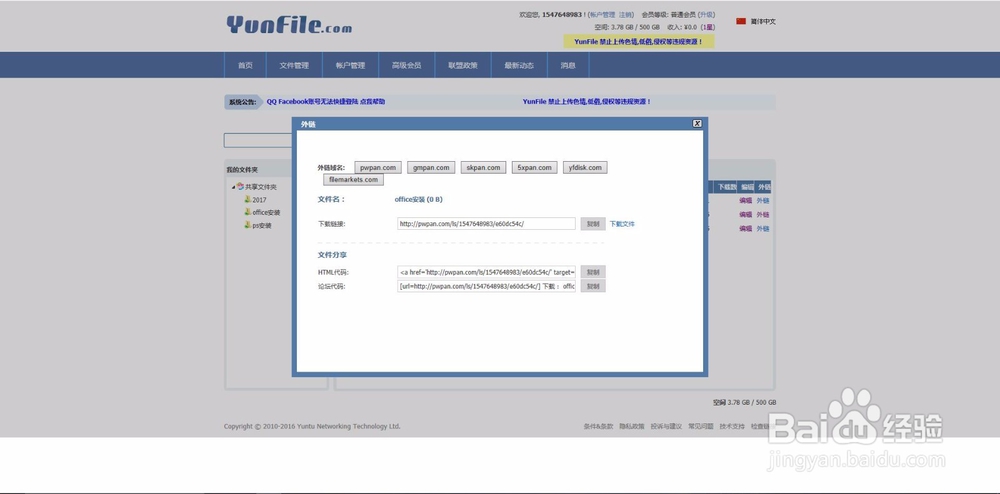Open the 技术支持 footer link
This screenshot has height=494, width=1000.
[732, 426]
